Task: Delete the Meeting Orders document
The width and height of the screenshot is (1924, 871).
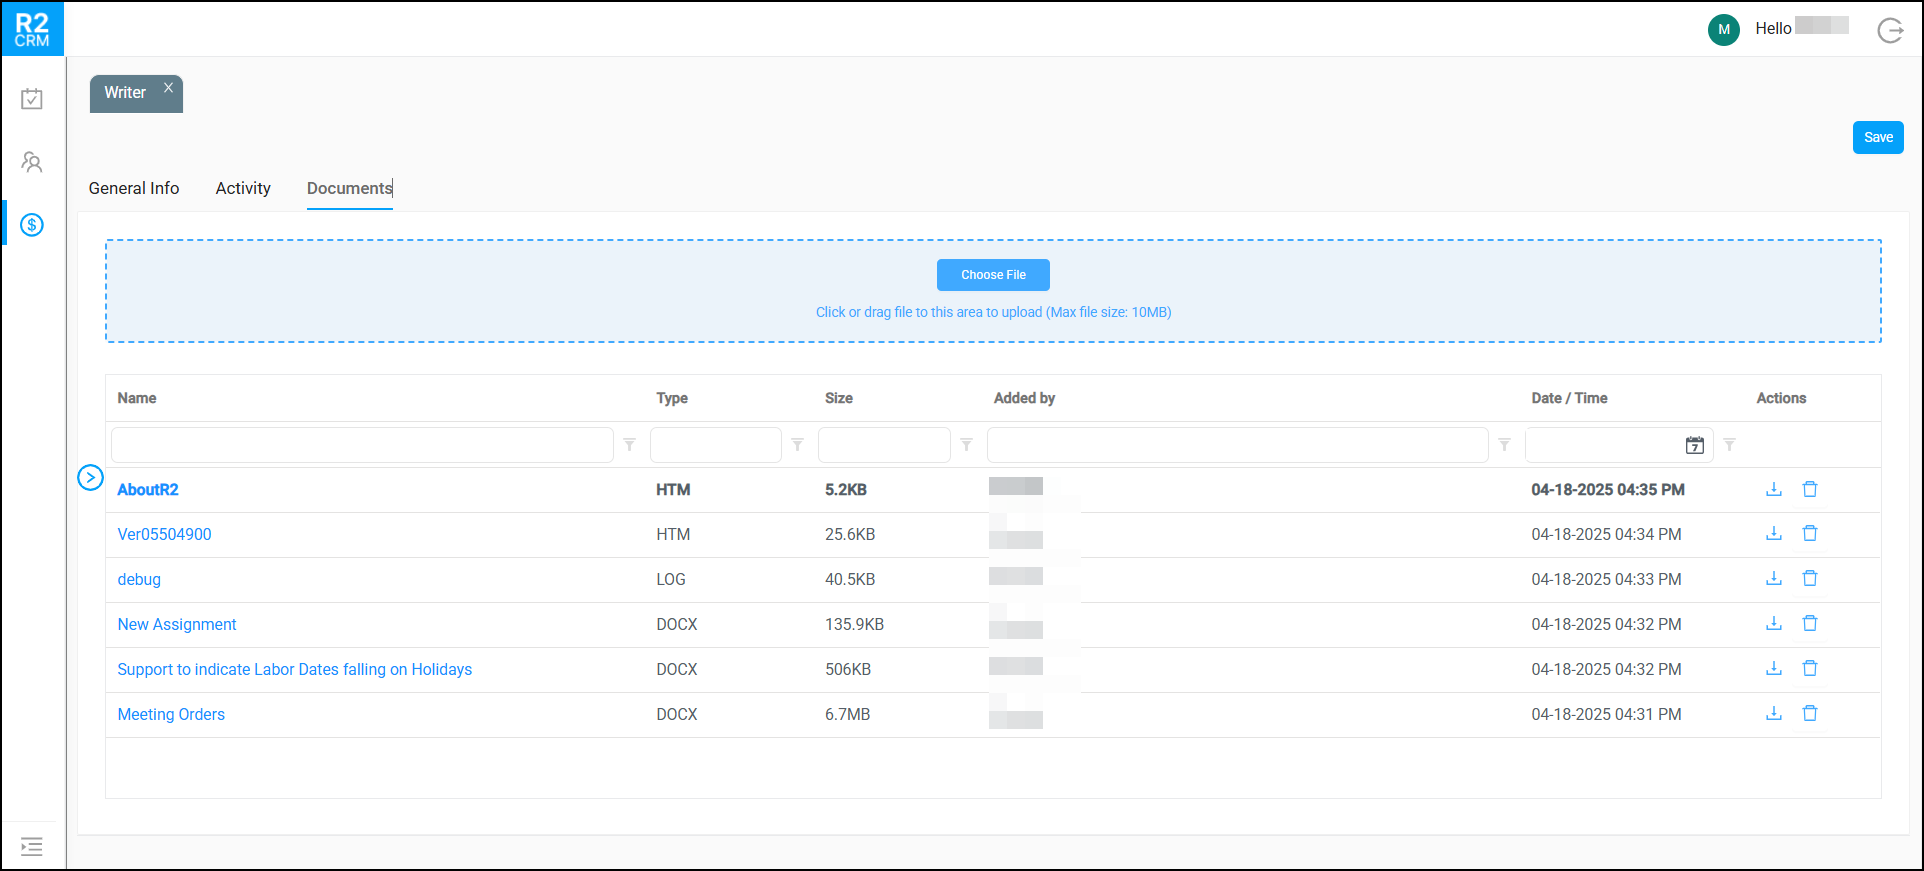Action: (1809, 714)
